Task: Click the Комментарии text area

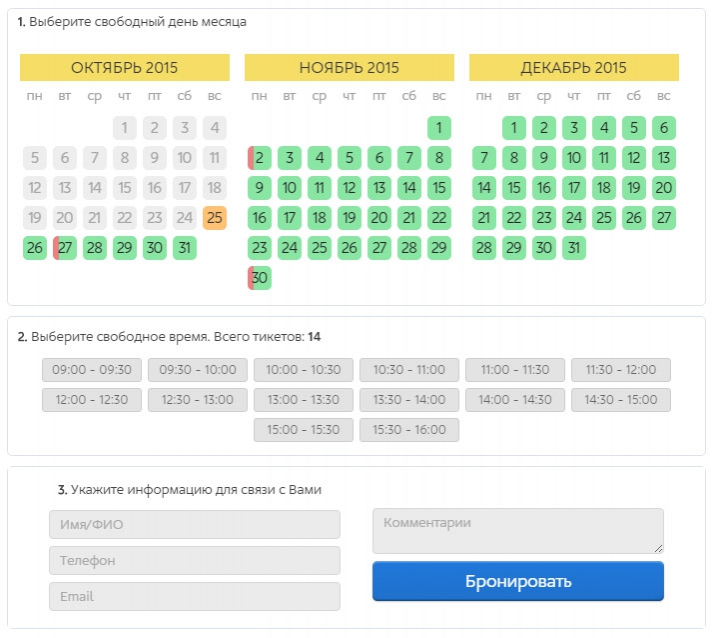Action: click(518, 531)
